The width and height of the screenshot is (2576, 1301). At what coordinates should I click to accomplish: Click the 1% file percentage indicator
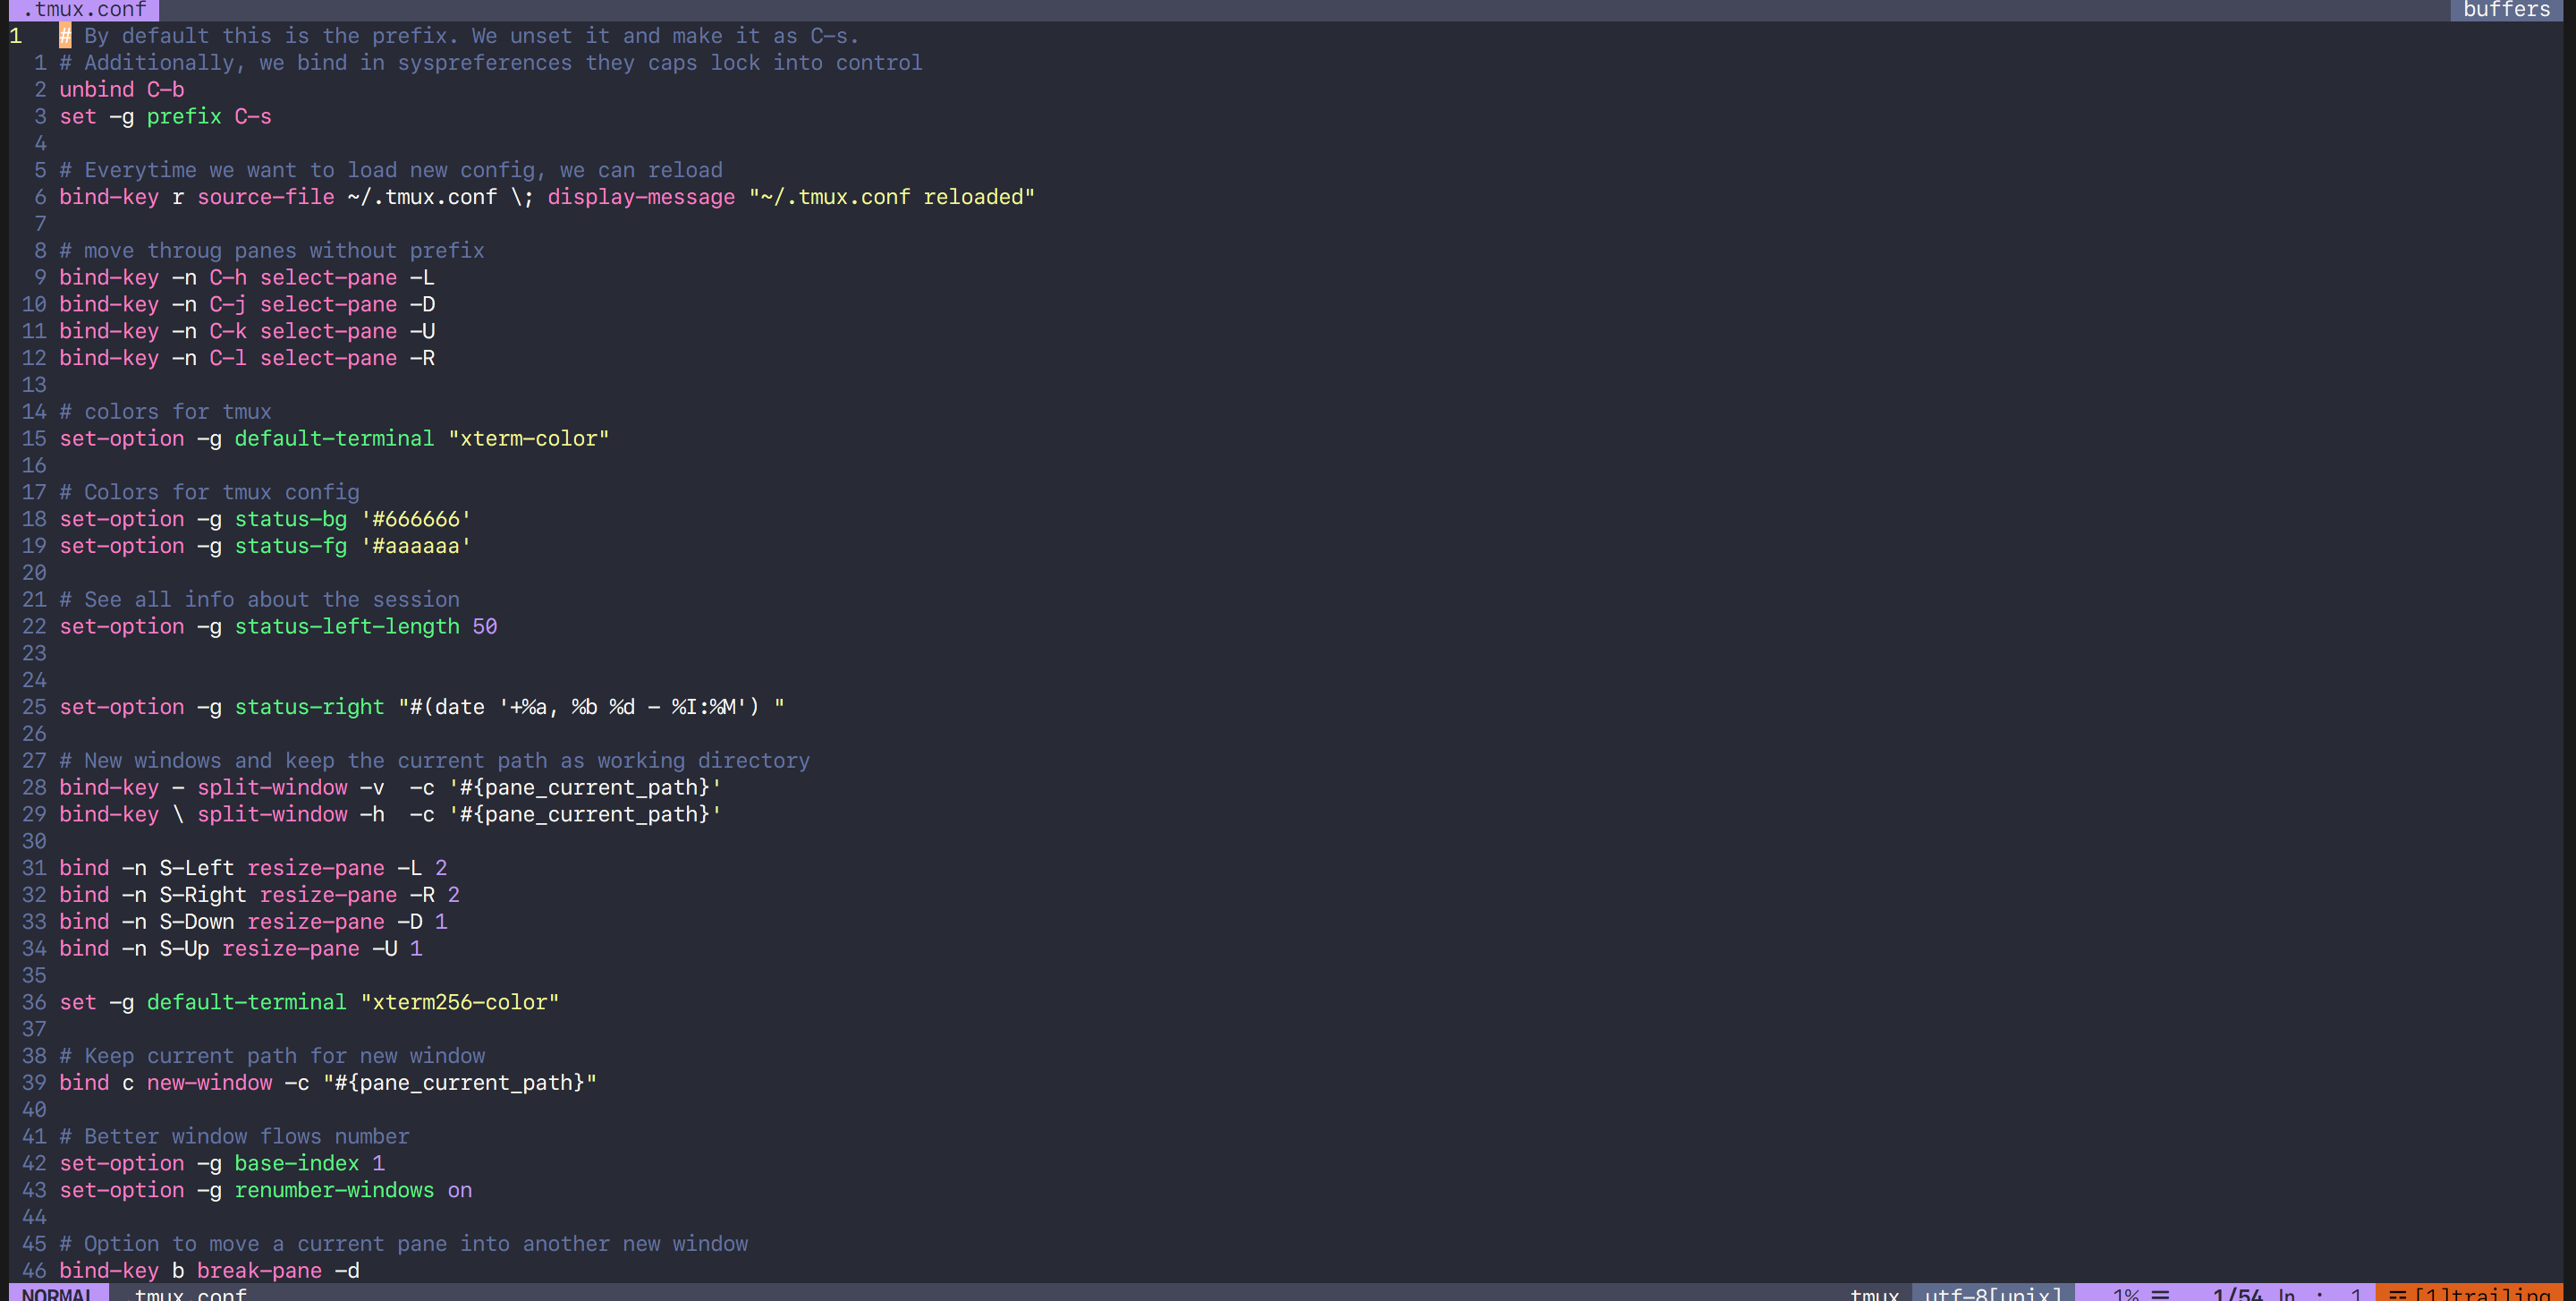point(2125,1293)
